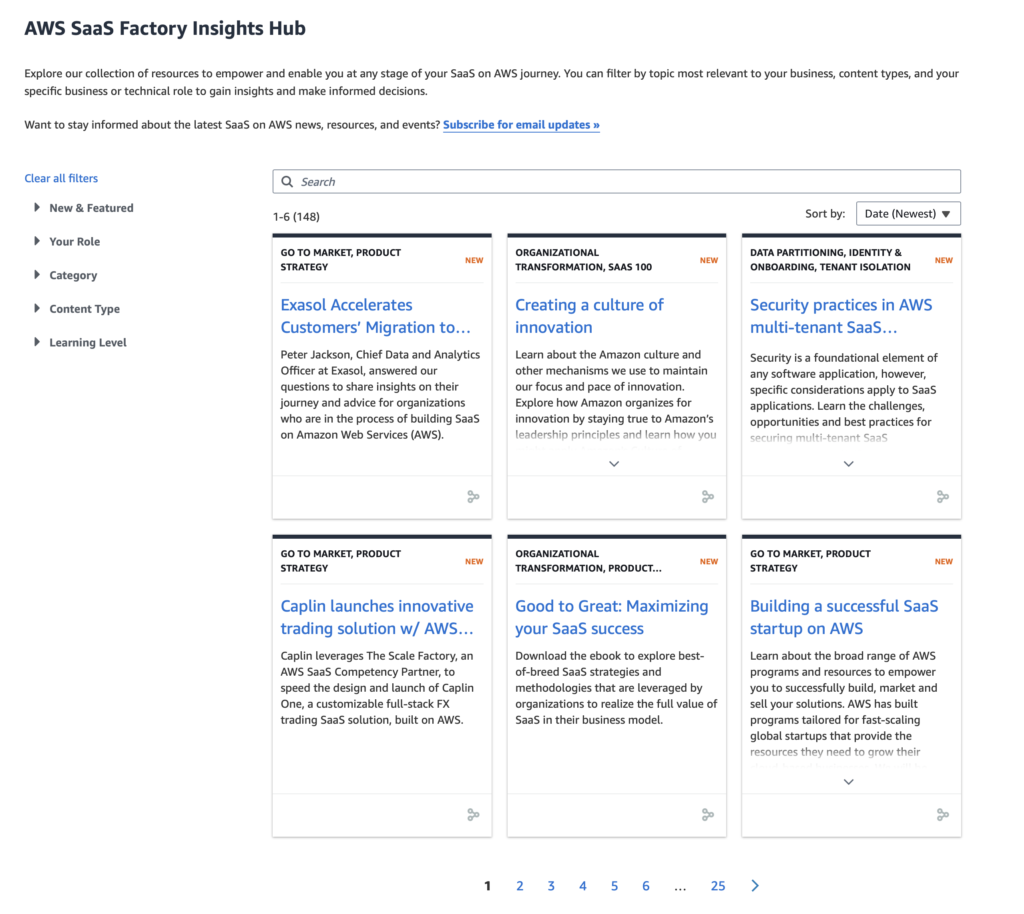Expand the Learning Level filter
Image resolution: width=1024 pixels, height=914 pixels.
(x=87, y=343)
